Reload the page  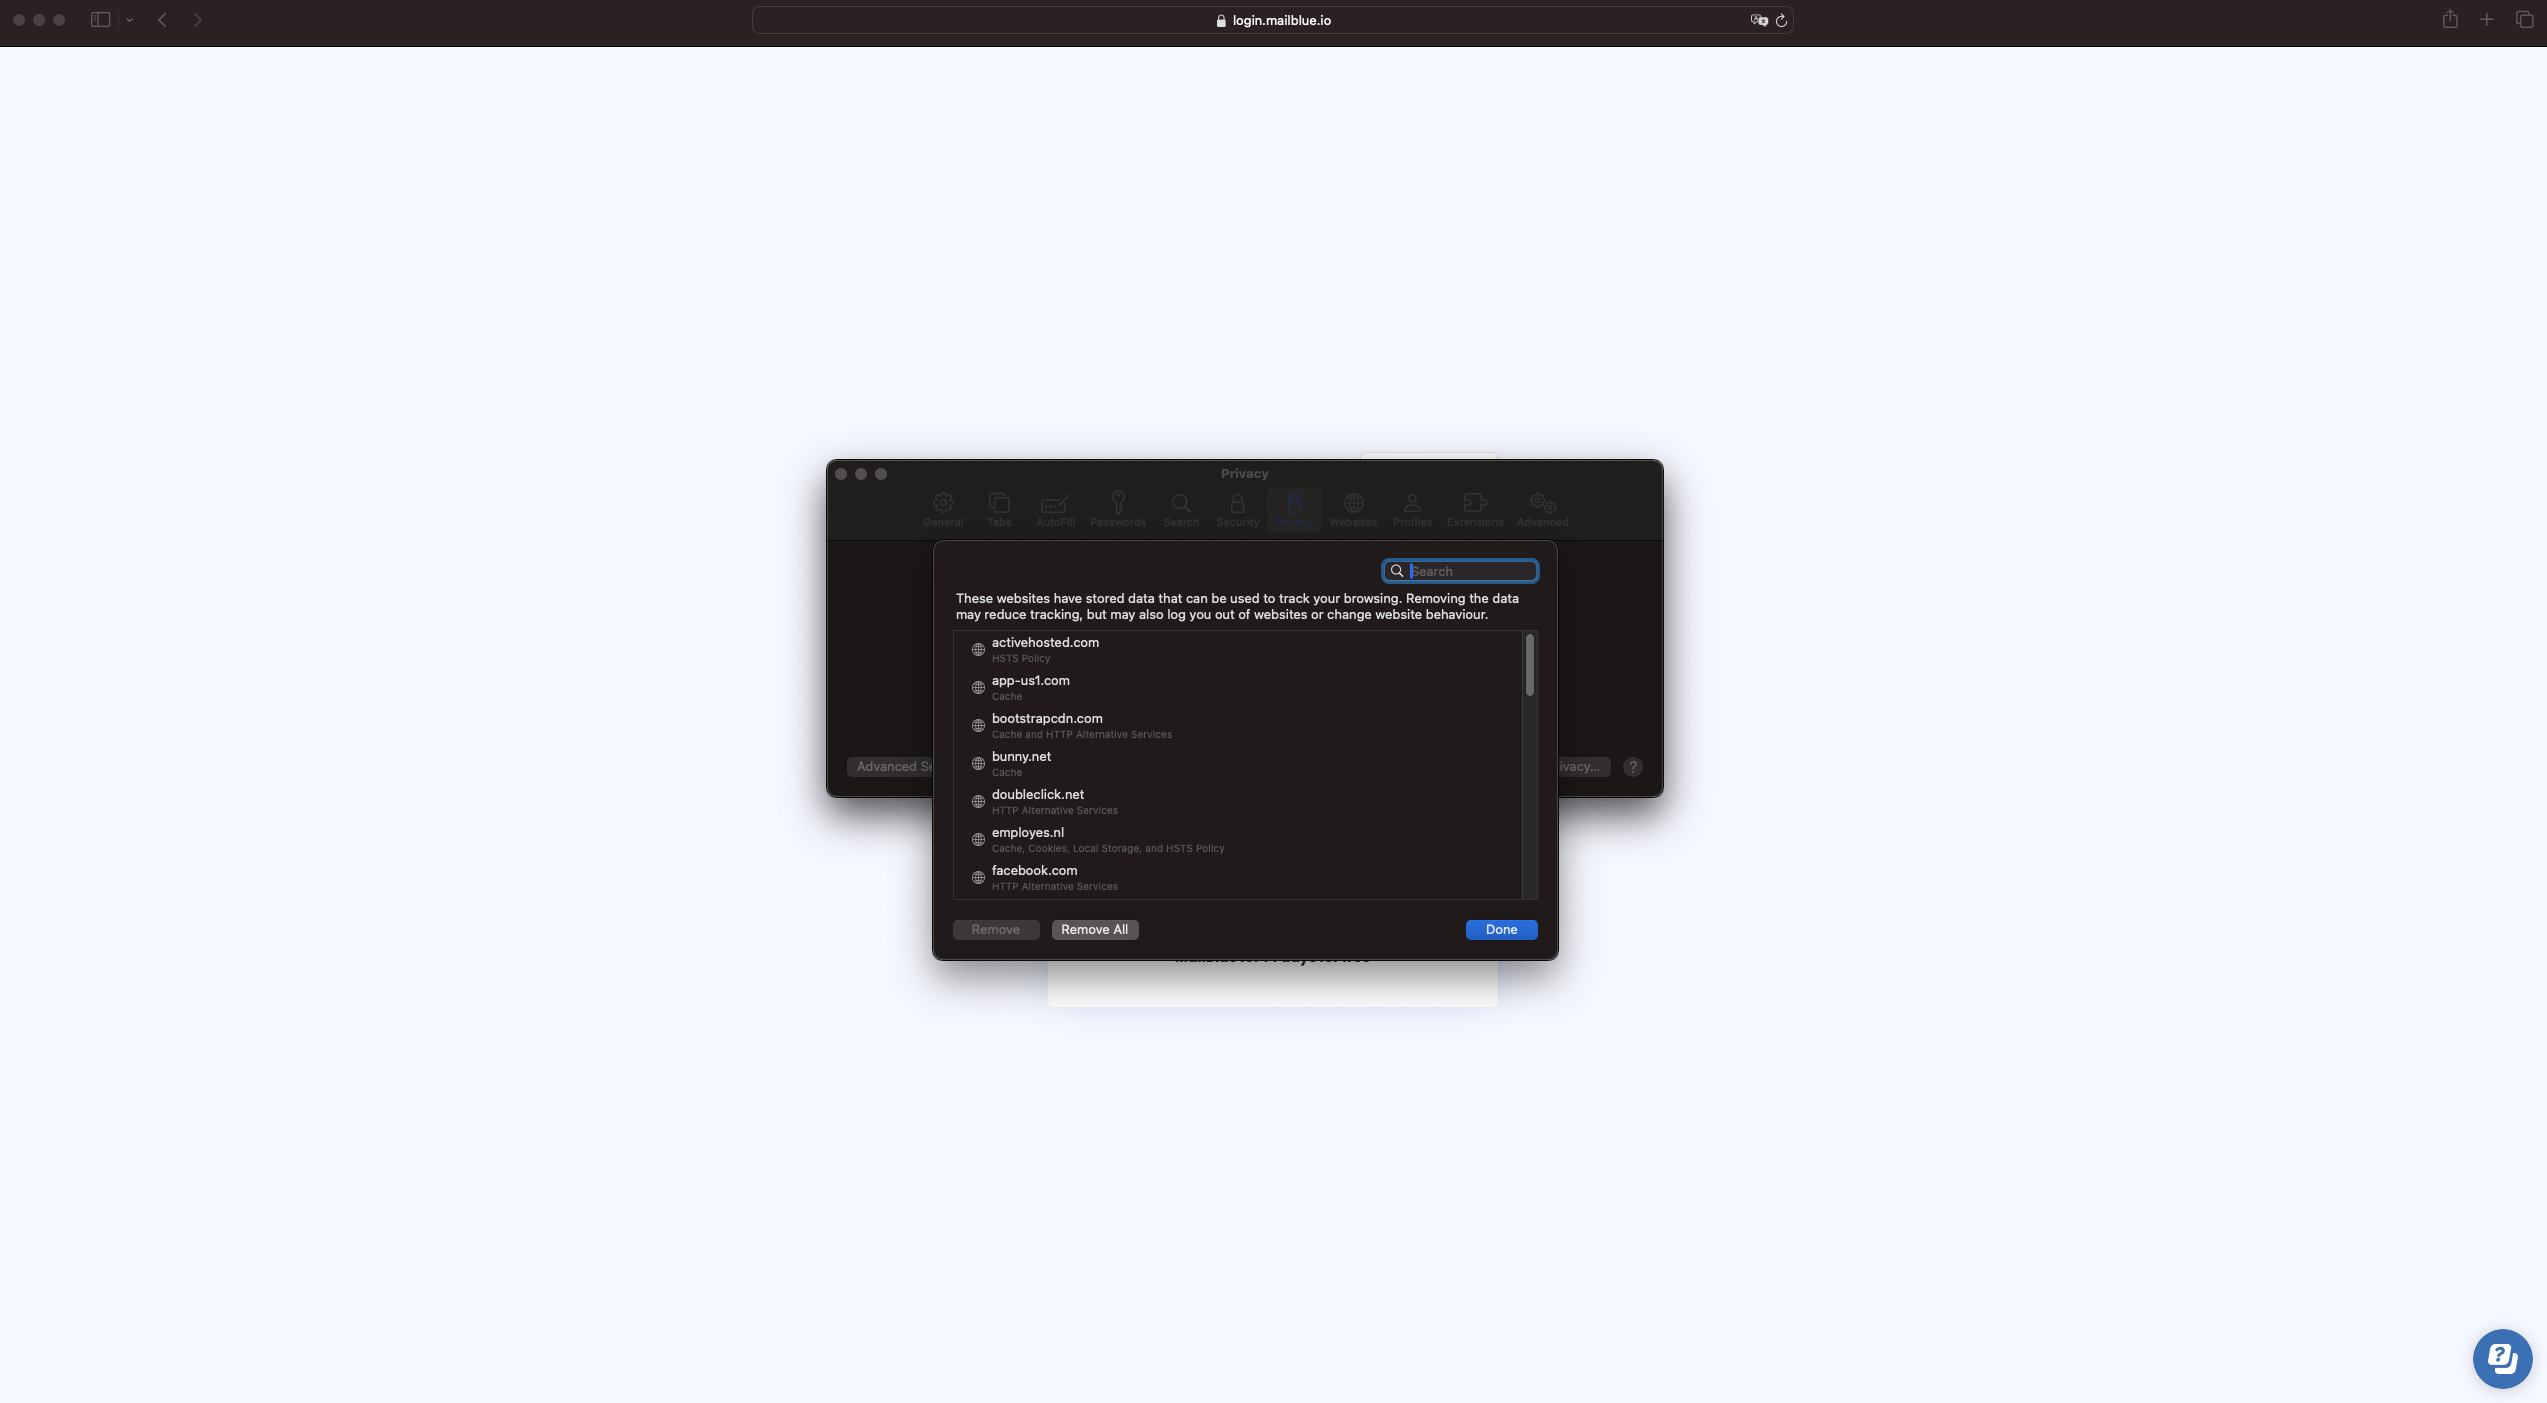pos(1781,20)
